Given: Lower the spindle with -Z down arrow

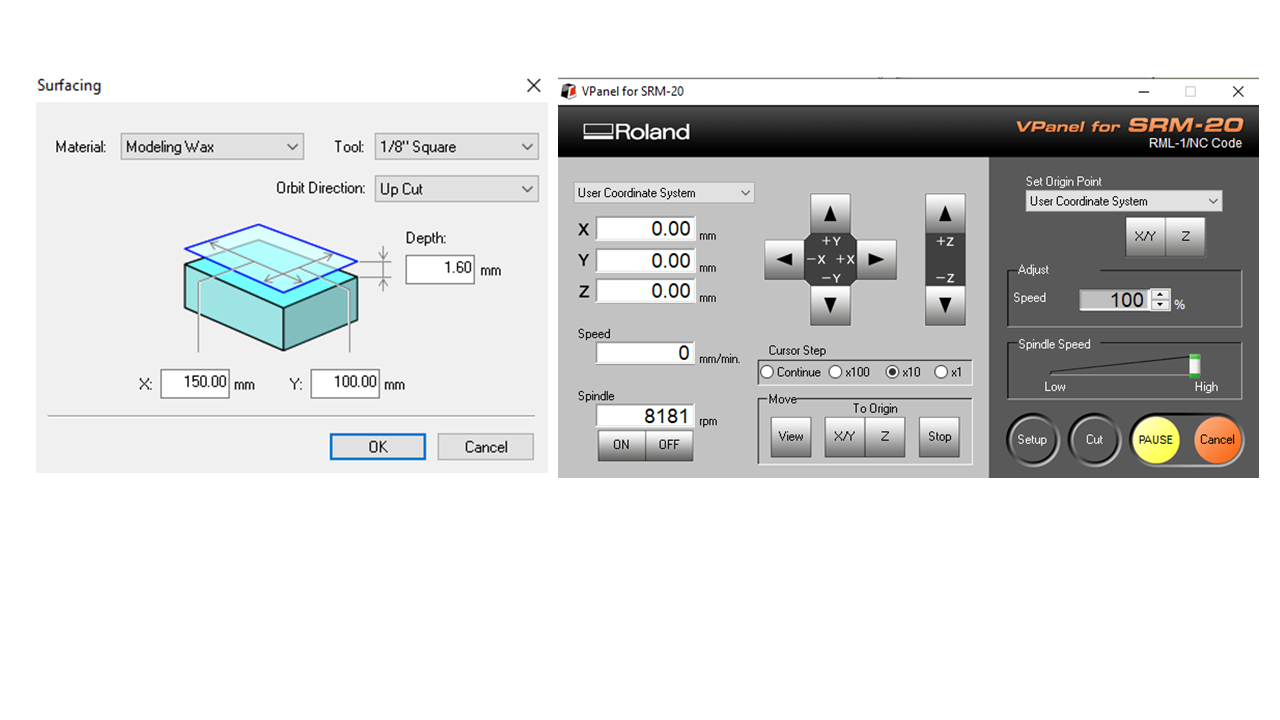Looking at the screenshot, I should [945, 305].
